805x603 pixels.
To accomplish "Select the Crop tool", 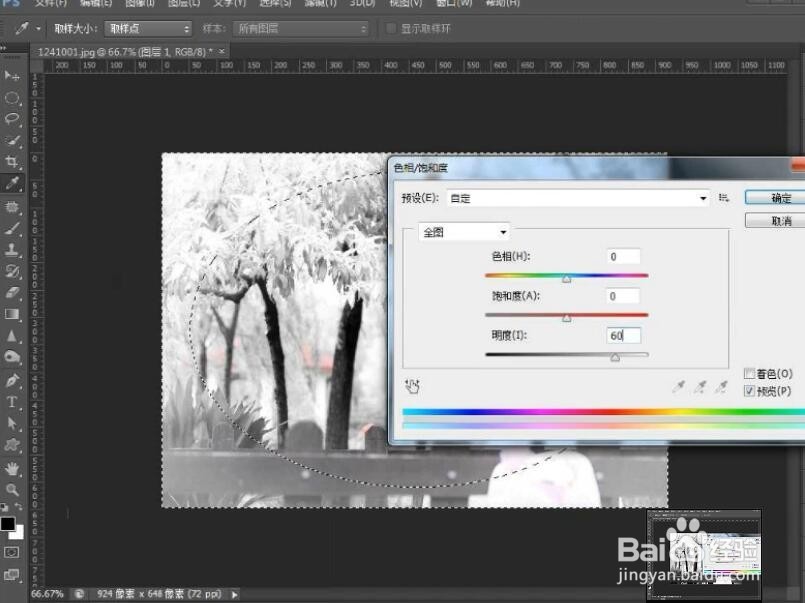I will click(x=11, y=162).
